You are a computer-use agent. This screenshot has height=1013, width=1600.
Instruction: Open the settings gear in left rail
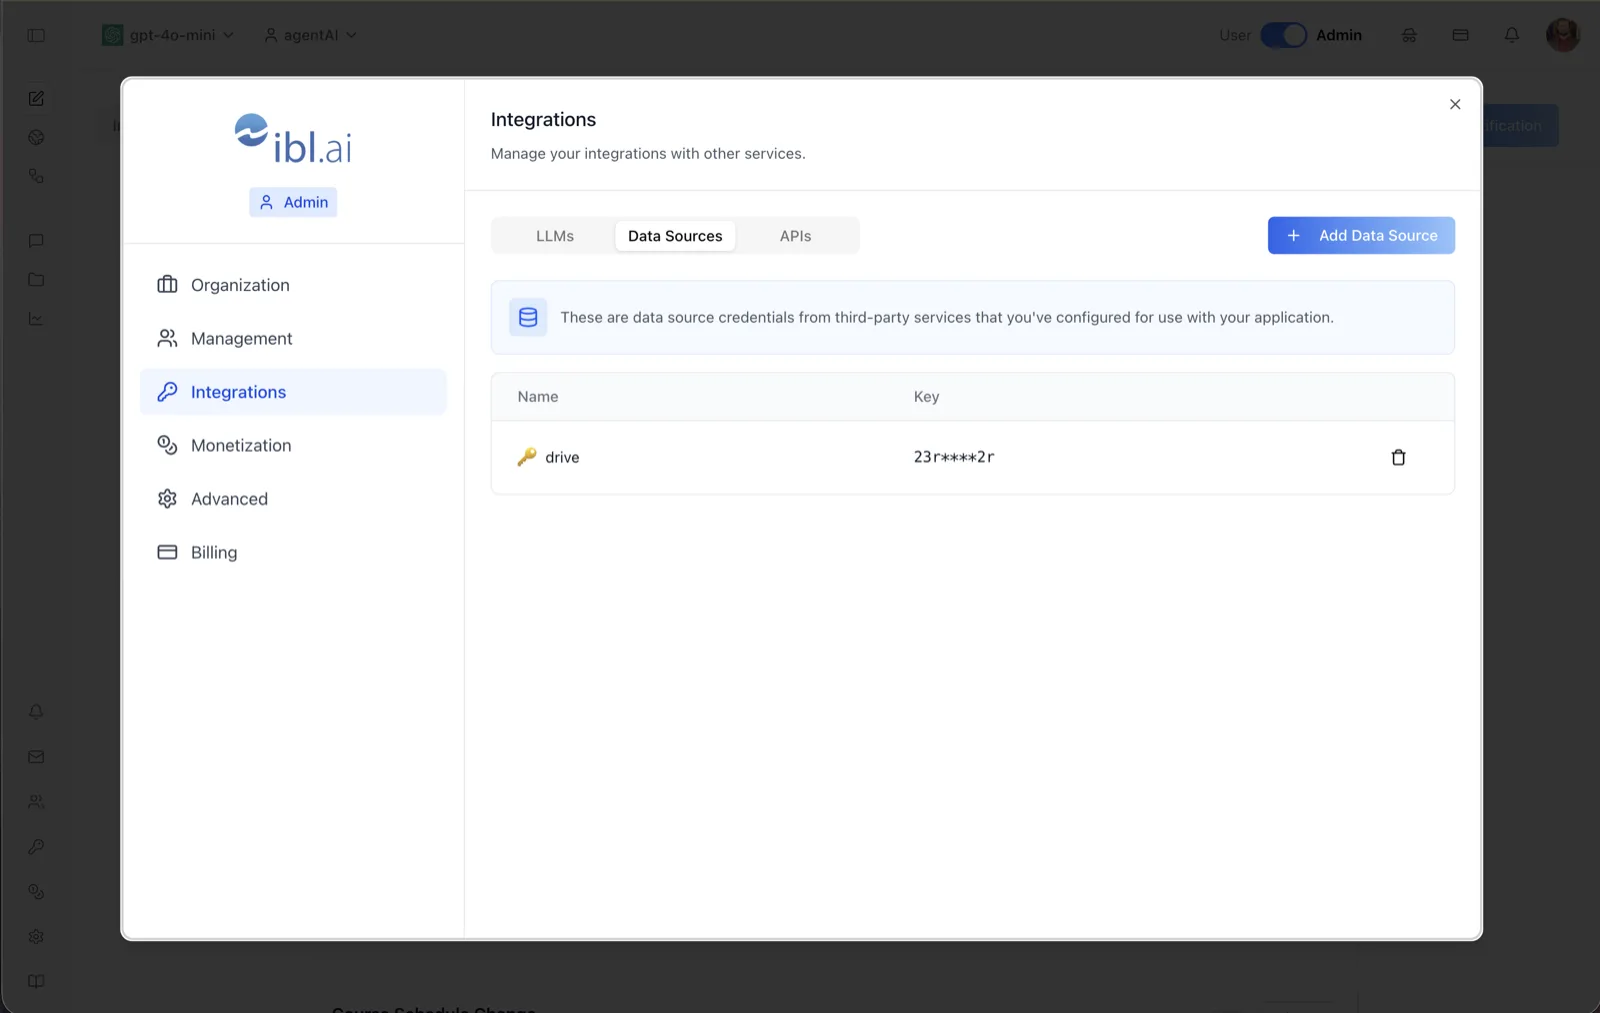click(x=36, y=936)
